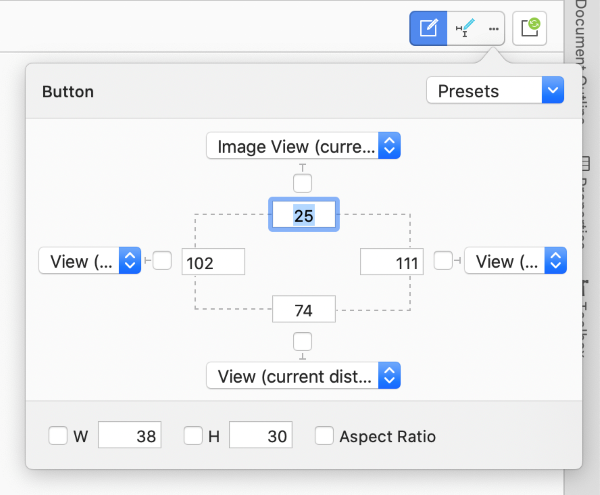
Task: Enable the right constraint checkbox
Action: pyautogui.click(x=443, y=261)
